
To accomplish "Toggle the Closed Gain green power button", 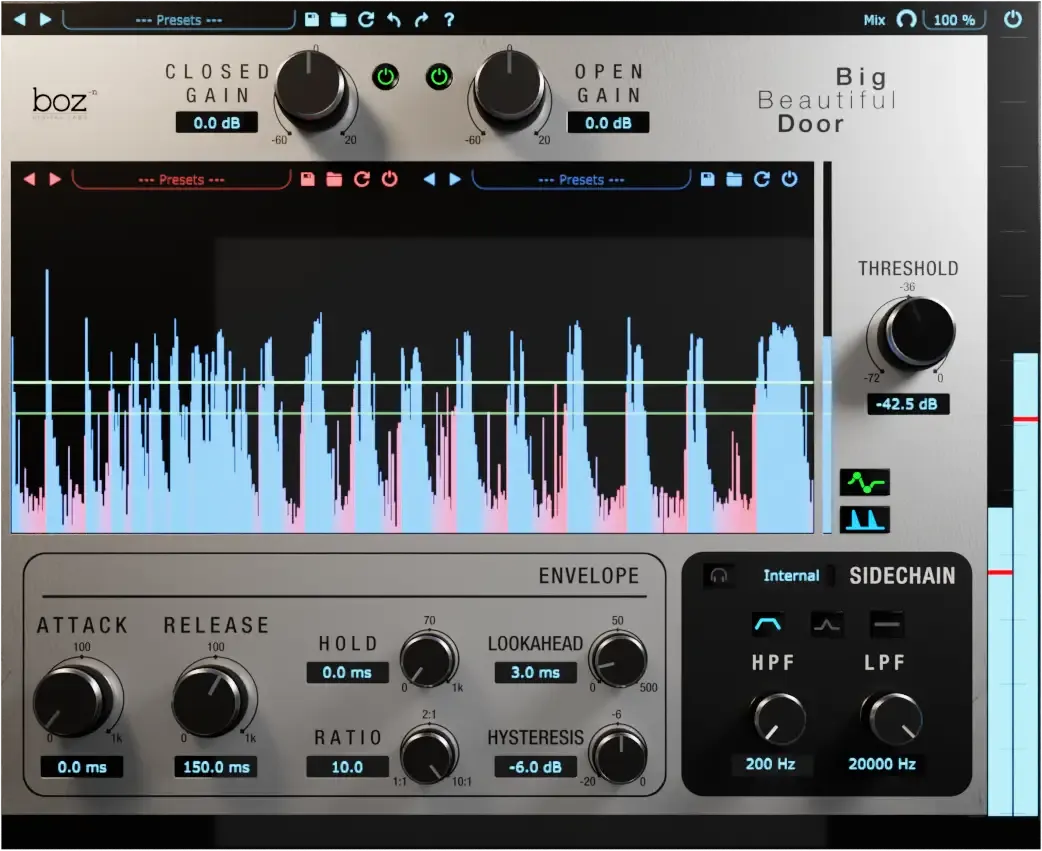I will pos(385,77).
